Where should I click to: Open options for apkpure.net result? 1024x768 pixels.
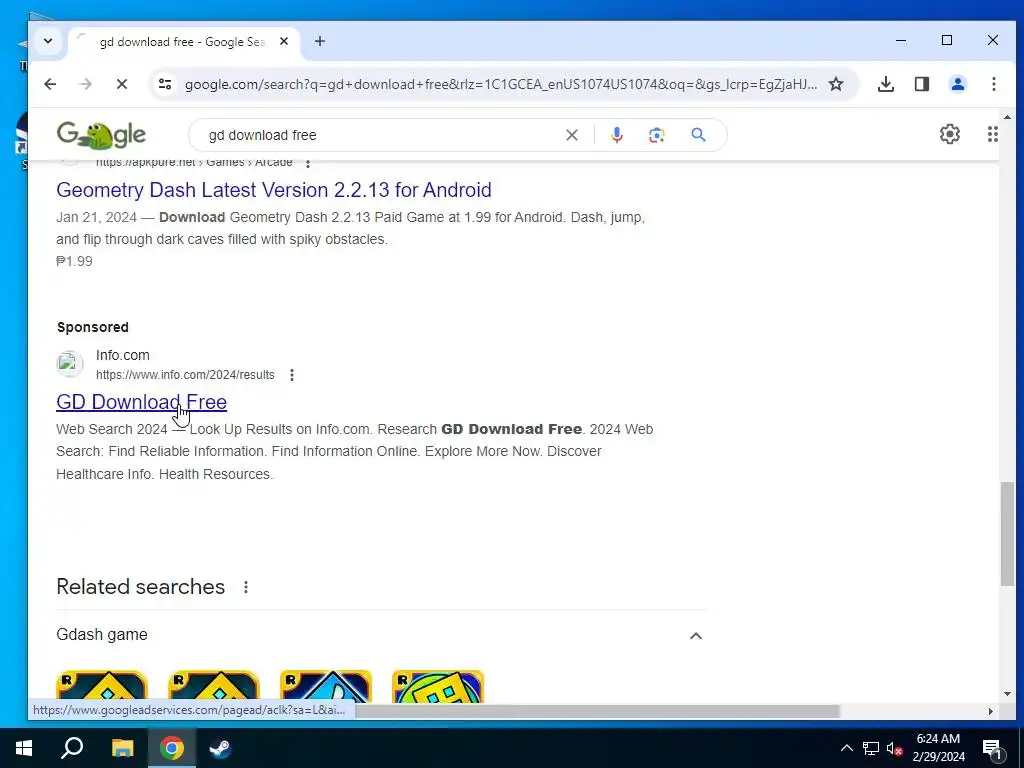coord(308,163)
